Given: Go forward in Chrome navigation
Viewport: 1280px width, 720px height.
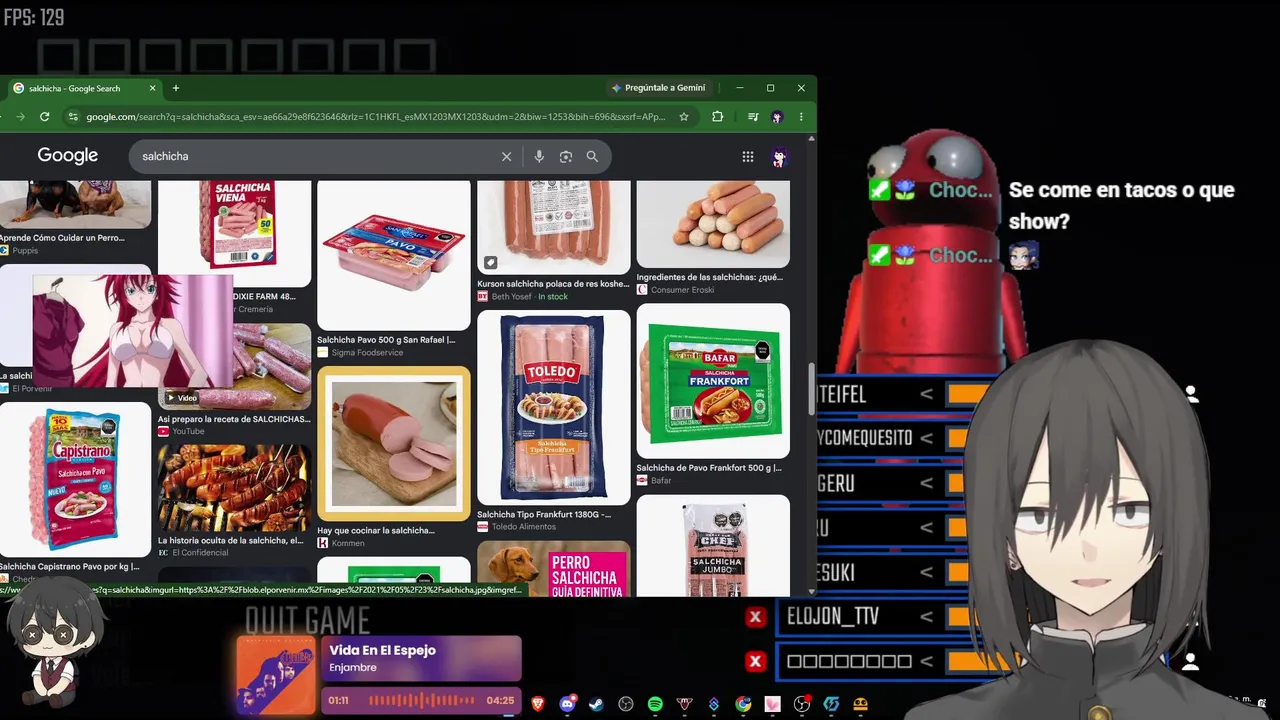Looking at the screenshot, I should (20, 117).
